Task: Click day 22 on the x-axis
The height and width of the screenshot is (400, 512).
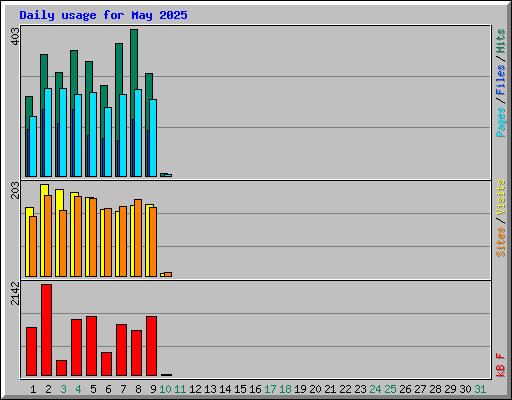Action: point(345,389)
